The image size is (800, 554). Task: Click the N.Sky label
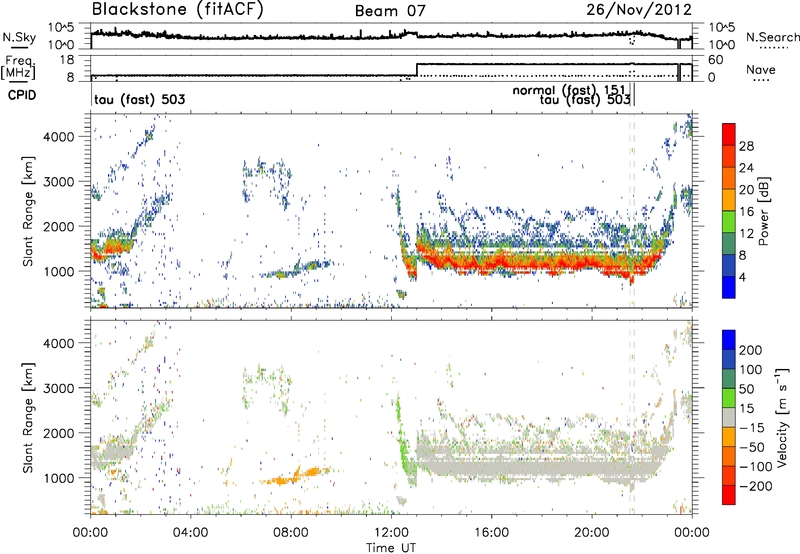click(x=19, y=37)
